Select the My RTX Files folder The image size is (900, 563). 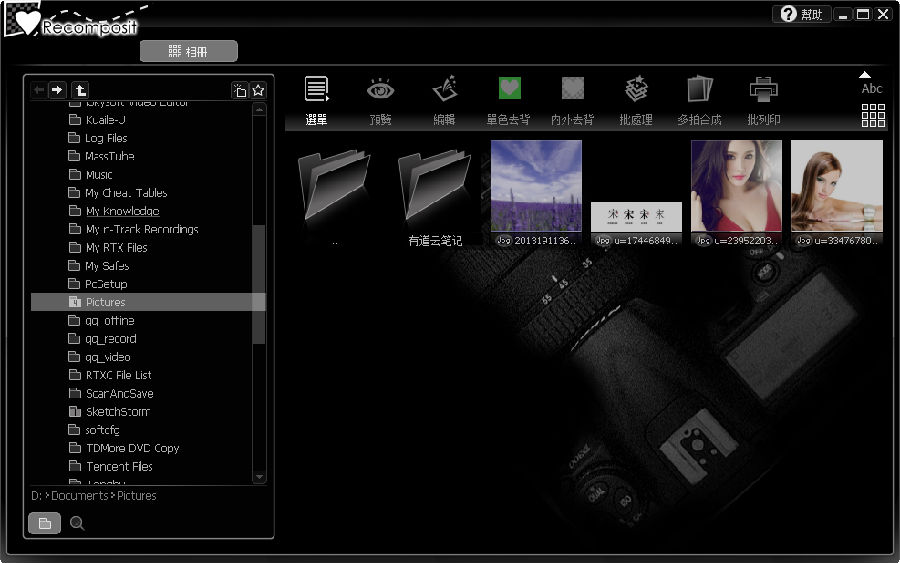[x=108, y=247]
